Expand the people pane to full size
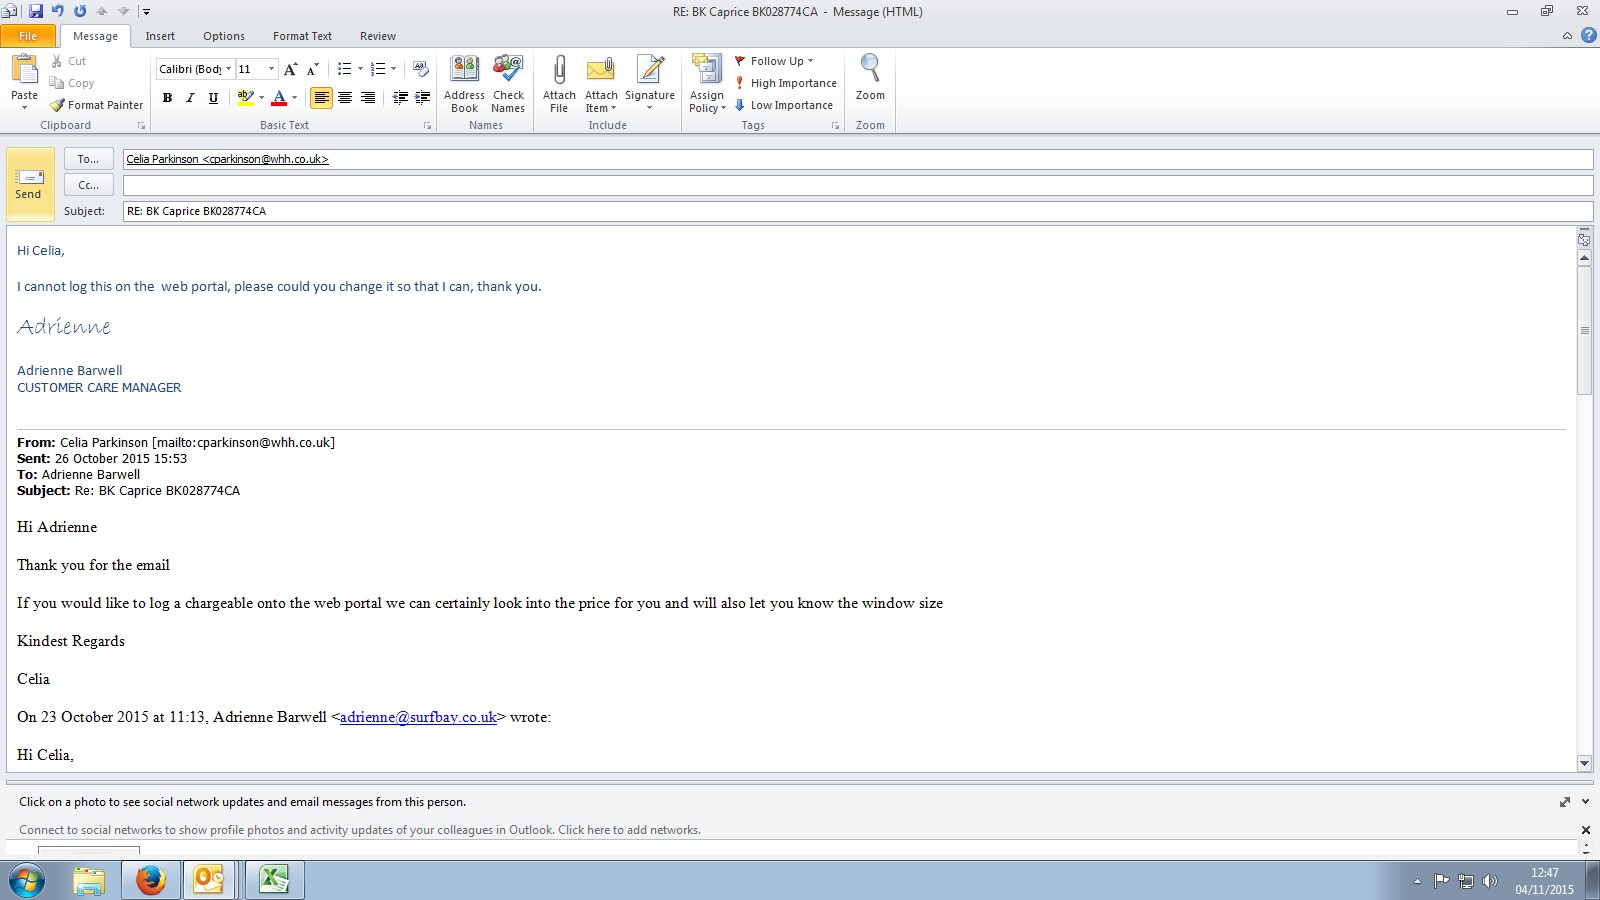 pyautogui.click(x=1565, y=802)
